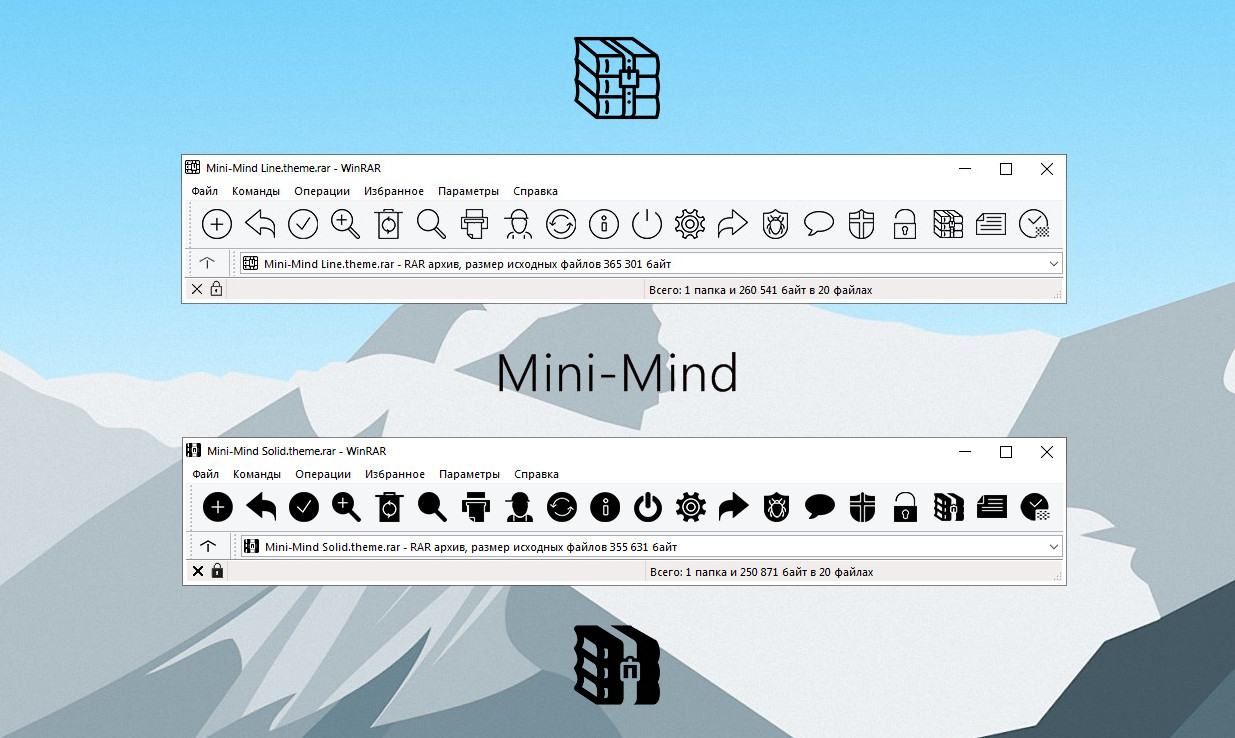Toggle the lock icon in the status bar
This screenshot has height=738, width=1235.
point(216,288)
